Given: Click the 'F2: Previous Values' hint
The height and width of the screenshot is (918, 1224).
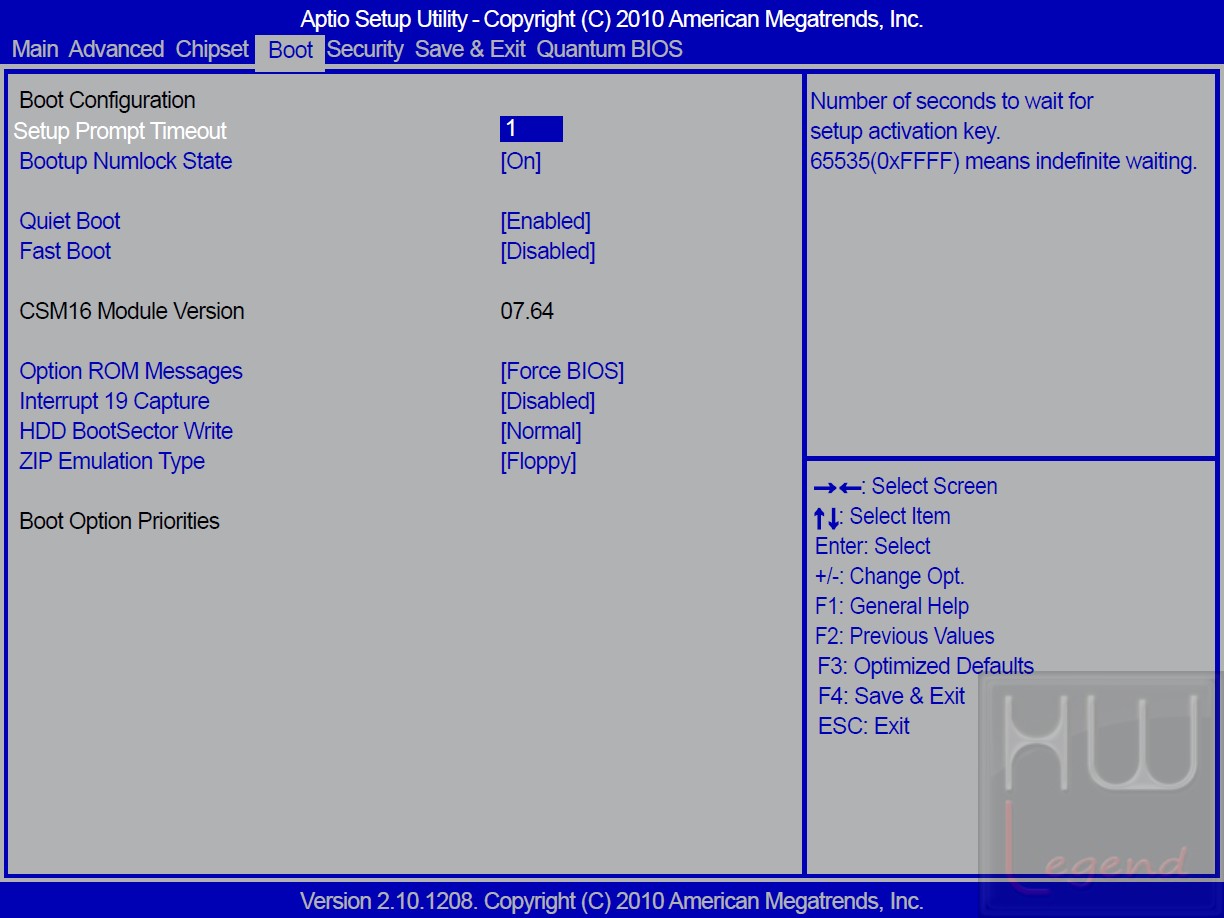Looking at the screenshot, I should (x=905, y=636).
